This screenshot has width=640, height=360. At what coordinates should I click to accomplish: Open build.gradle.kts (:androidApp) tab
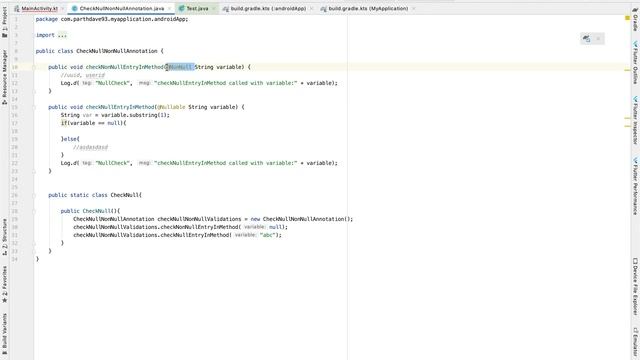(x=268, y=8)
